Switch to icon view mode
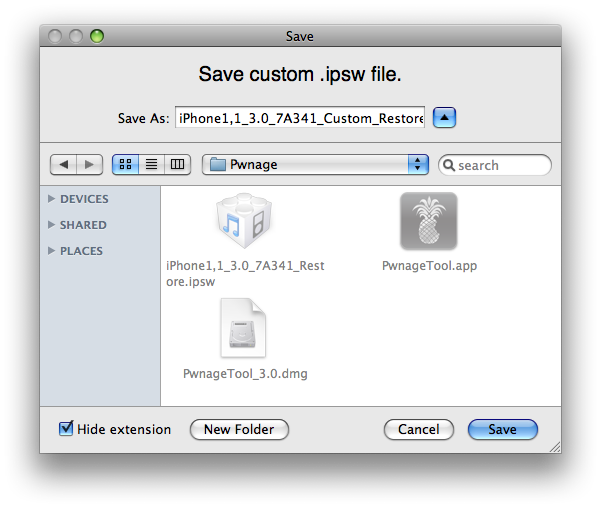 127,165
